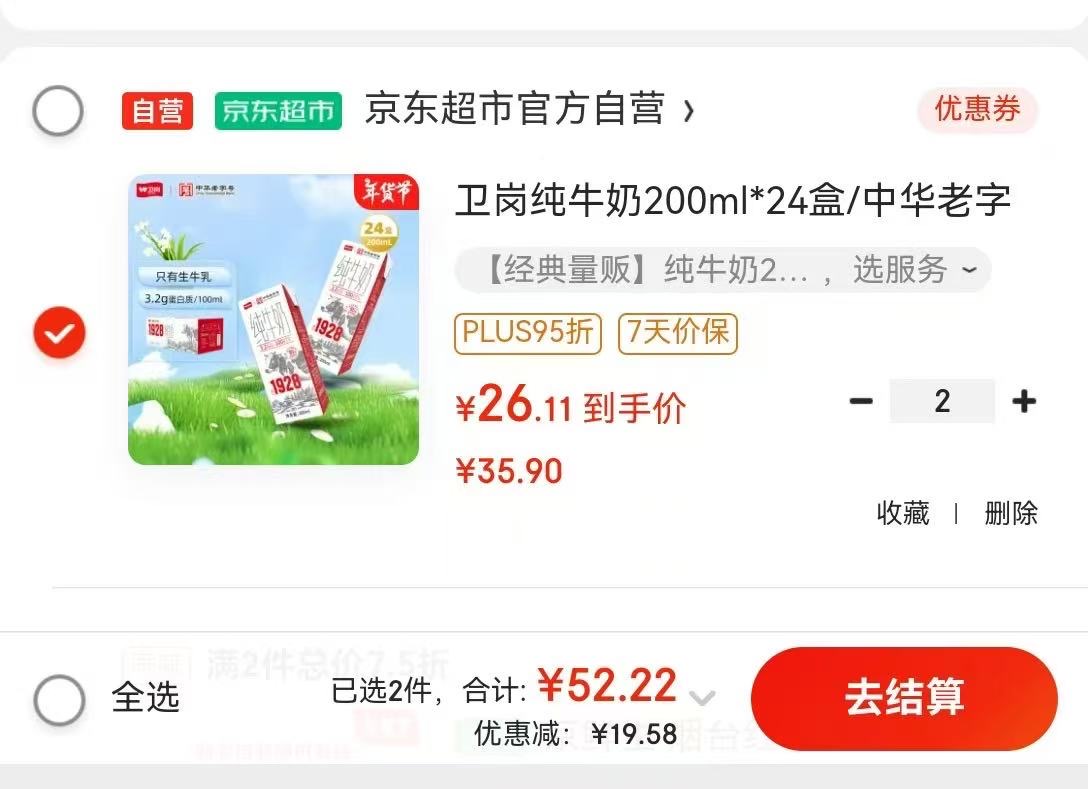Uncheck the selected 卫岗纯牛奶 item
The height and width of the screenshot is (789, 1088).
[60, 332]
